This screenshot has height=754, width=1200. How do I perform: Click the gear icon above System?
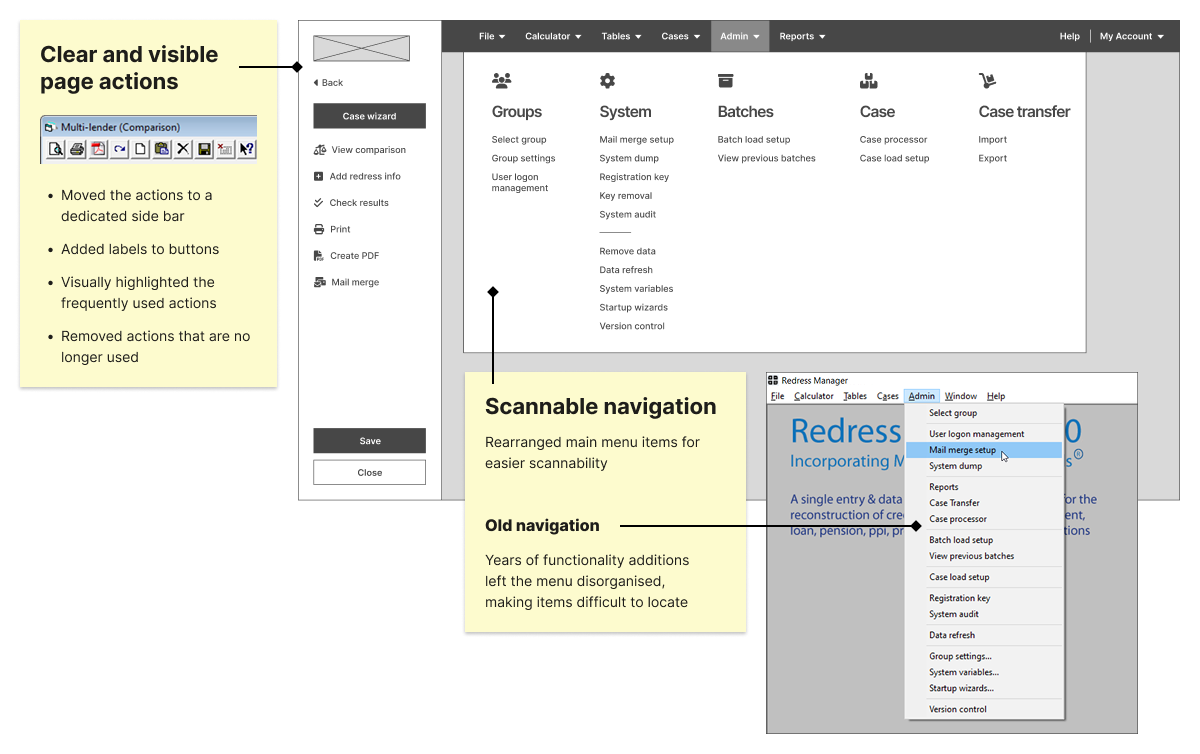[x=607, y=81]
